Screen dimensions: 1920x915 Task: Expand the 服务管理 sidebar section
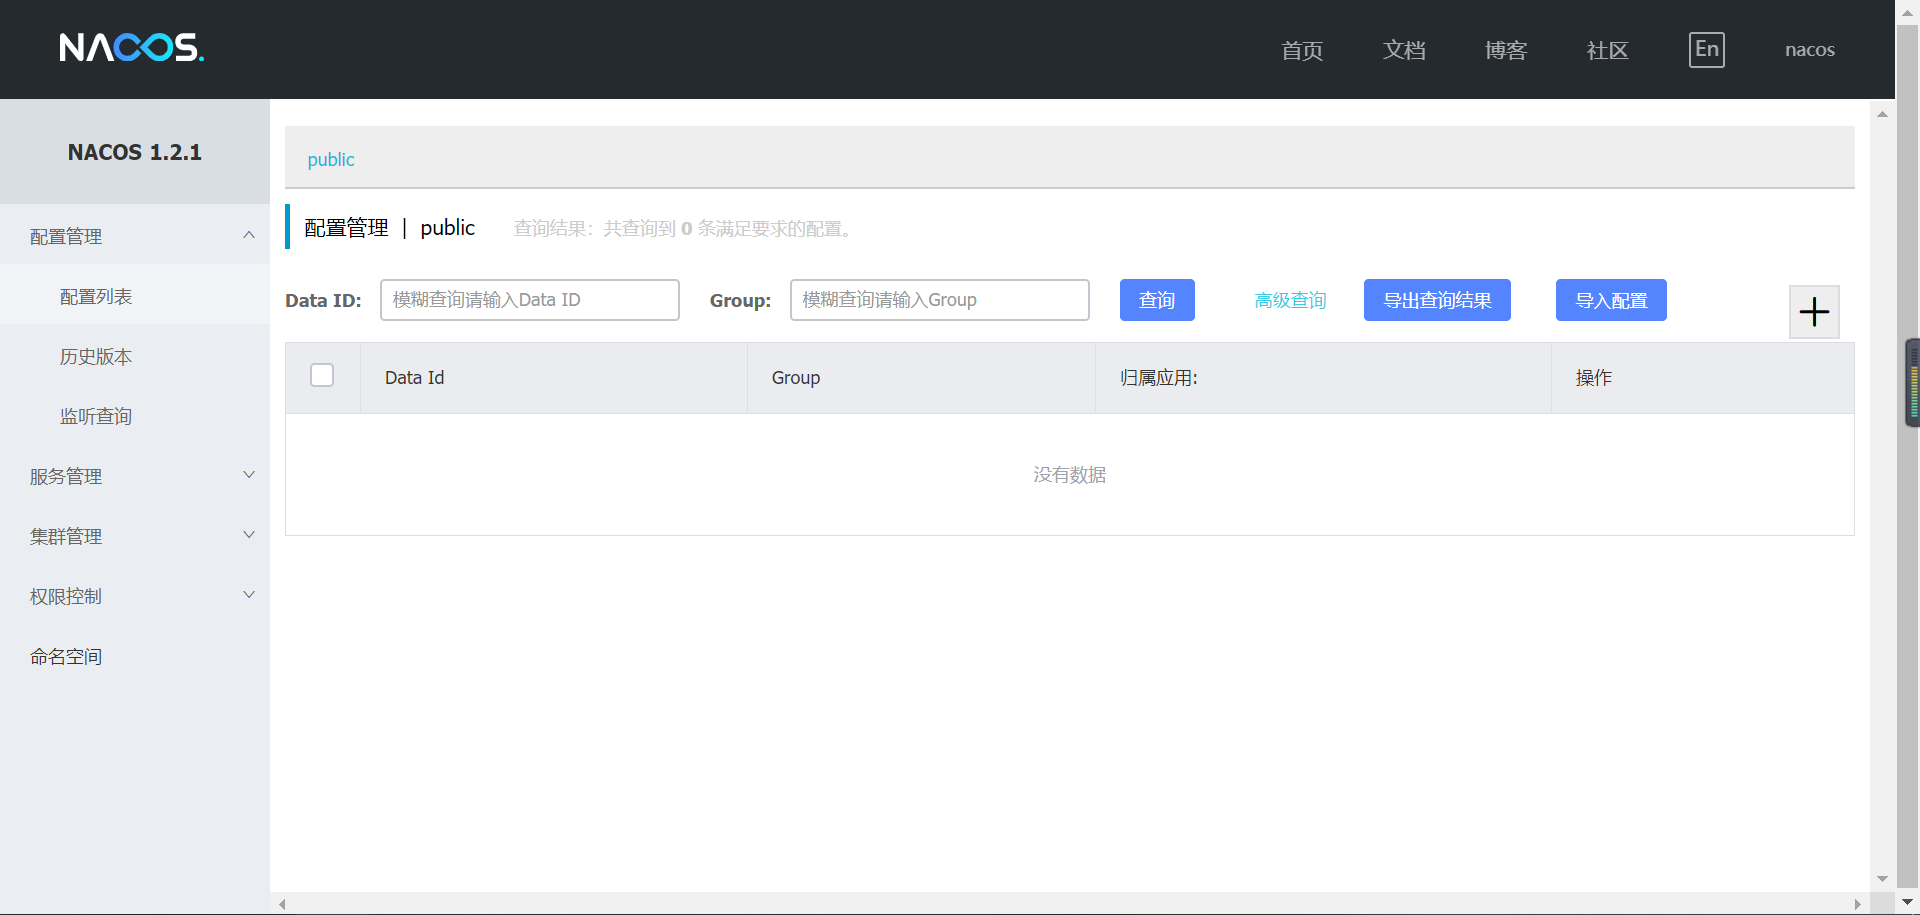pos(135,476)
